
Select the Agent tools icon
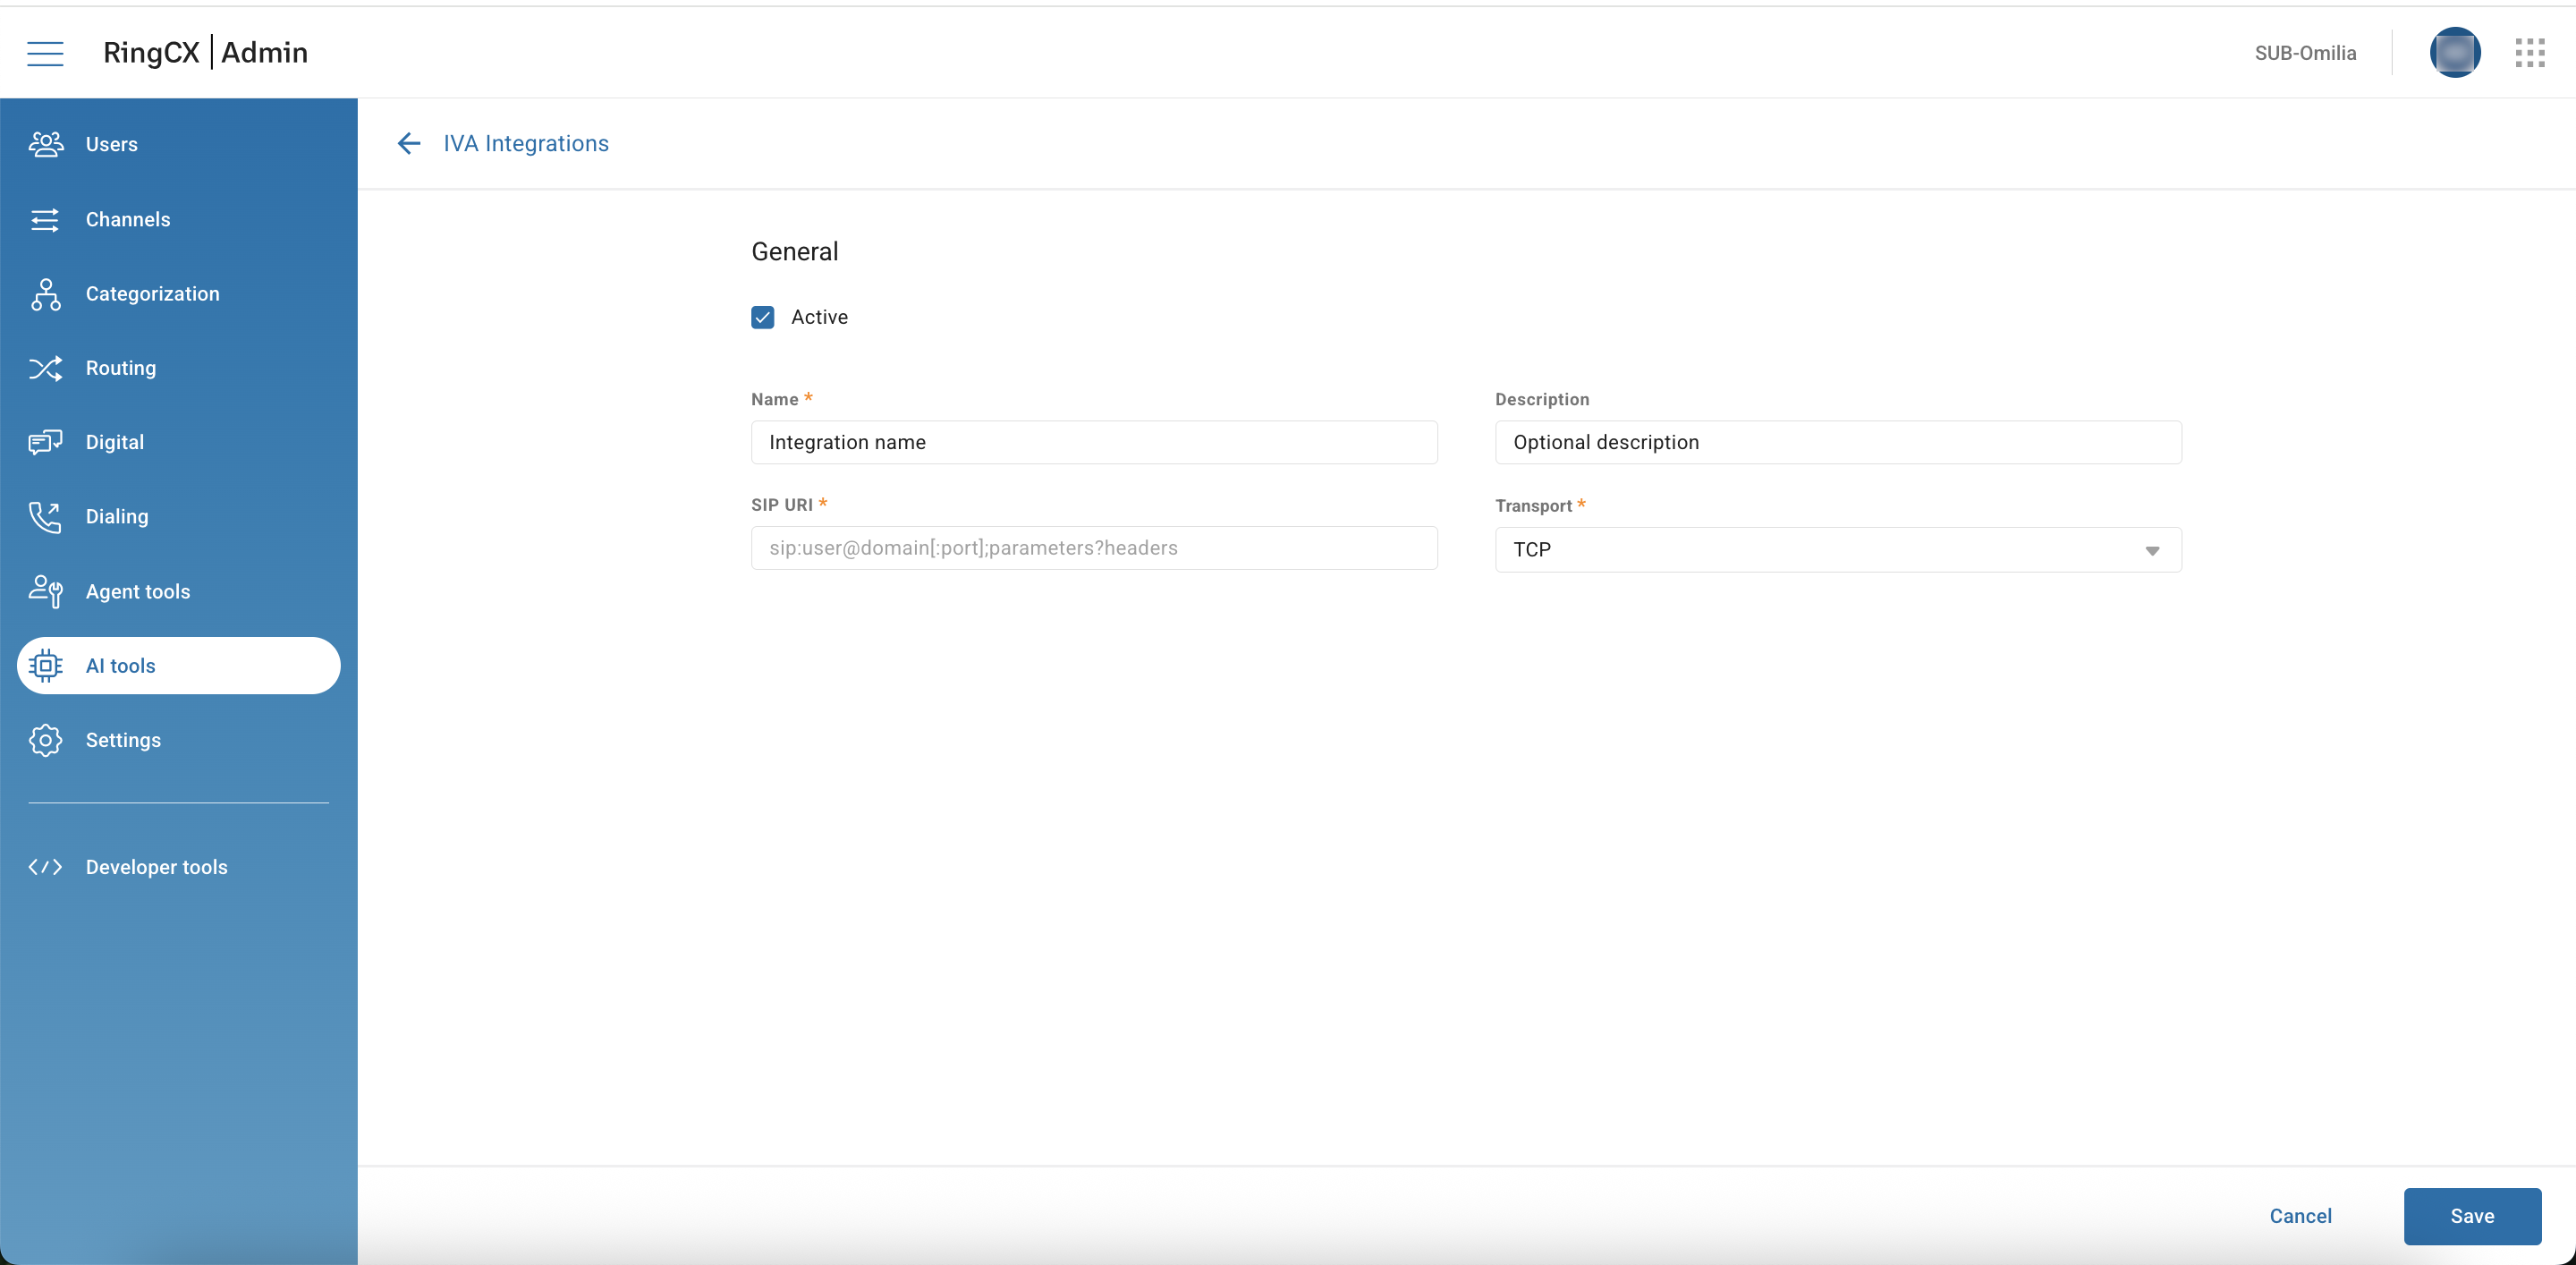[x=45, y=591]
